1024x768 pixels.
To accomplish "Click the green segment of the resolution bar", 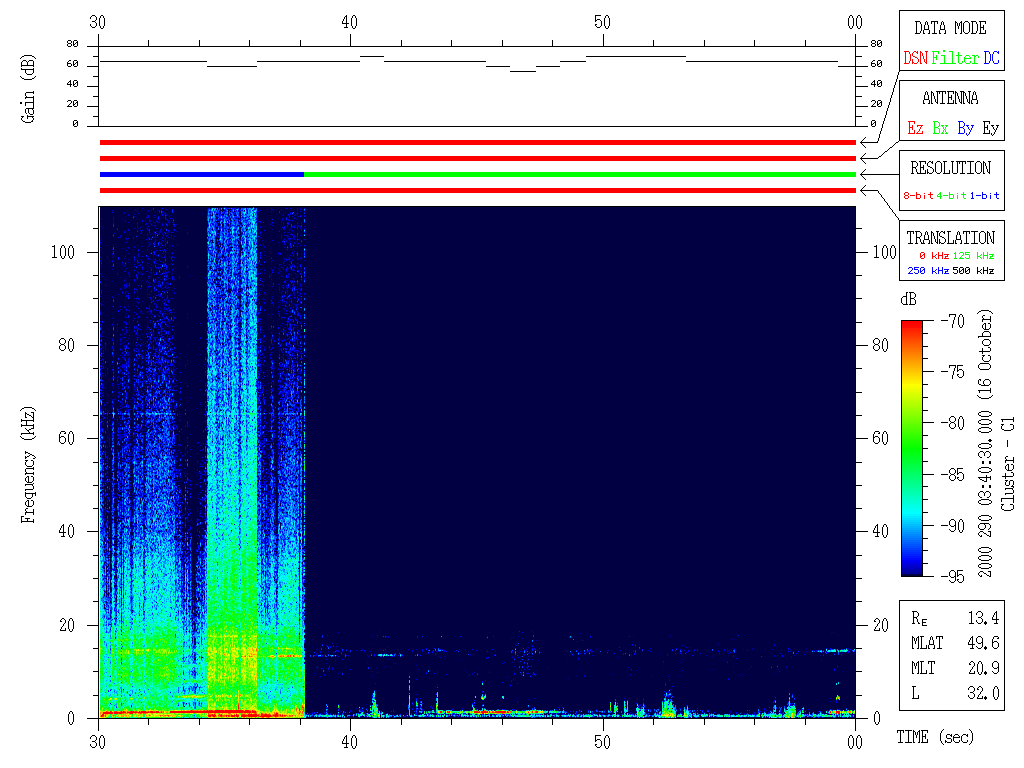I will click(580, 174).
